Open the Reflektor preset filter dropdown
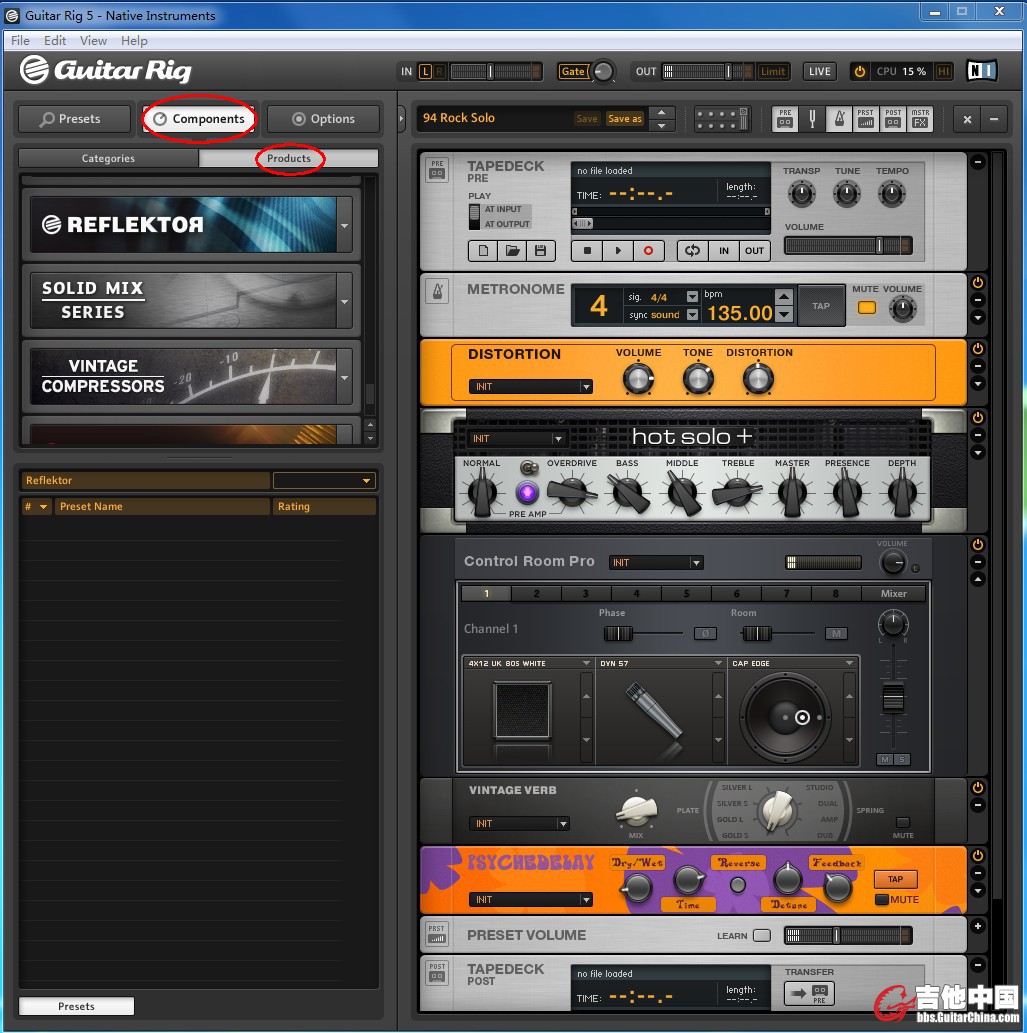Image resolution: width=1027 pixels, height=1033 pixels. (x=325, y=481)
